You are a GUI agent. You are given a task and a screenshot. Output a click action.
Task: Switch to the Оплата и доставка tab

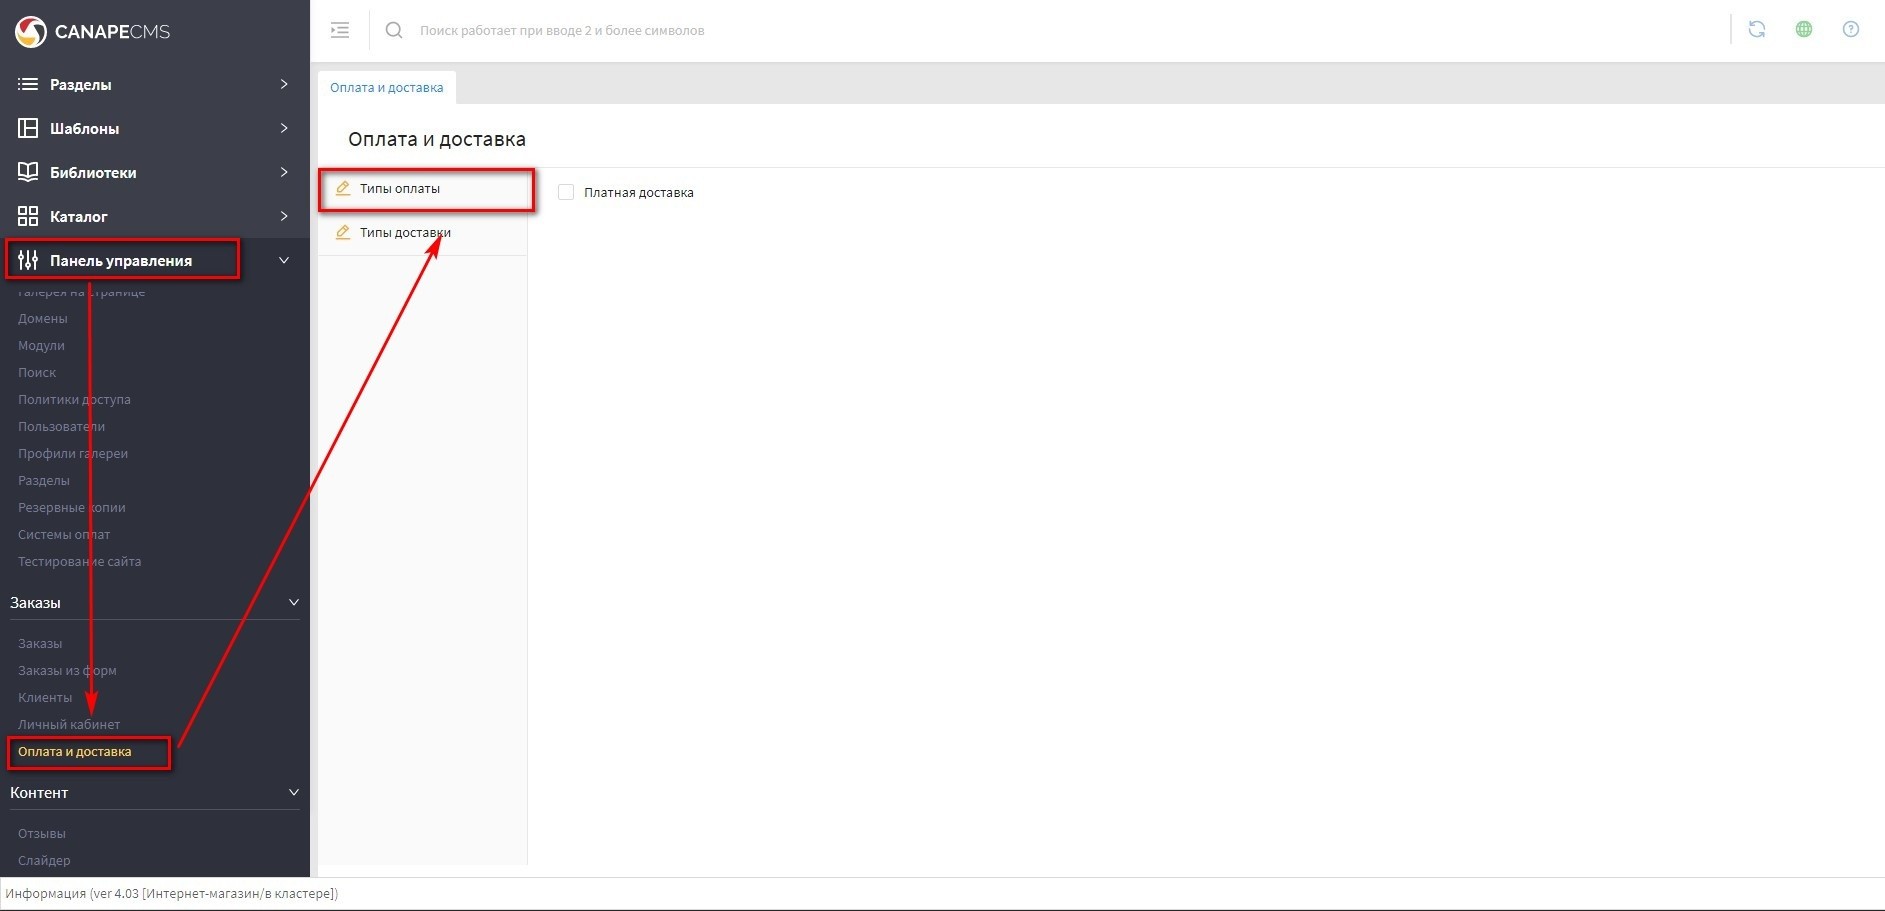(x=386, y=88)
